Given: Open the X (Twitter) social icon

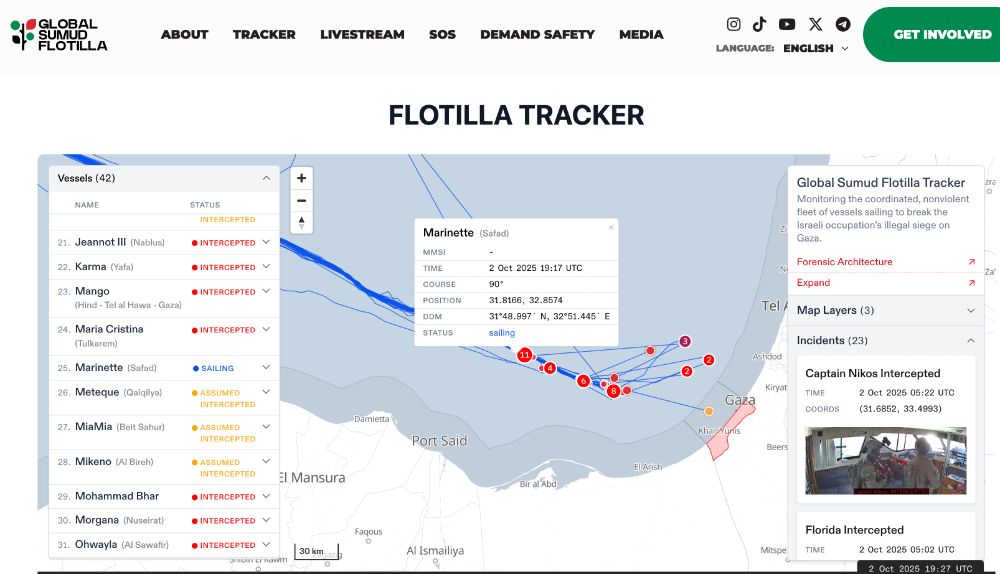Looking at the screenshot, I should (x=815, y=24).
